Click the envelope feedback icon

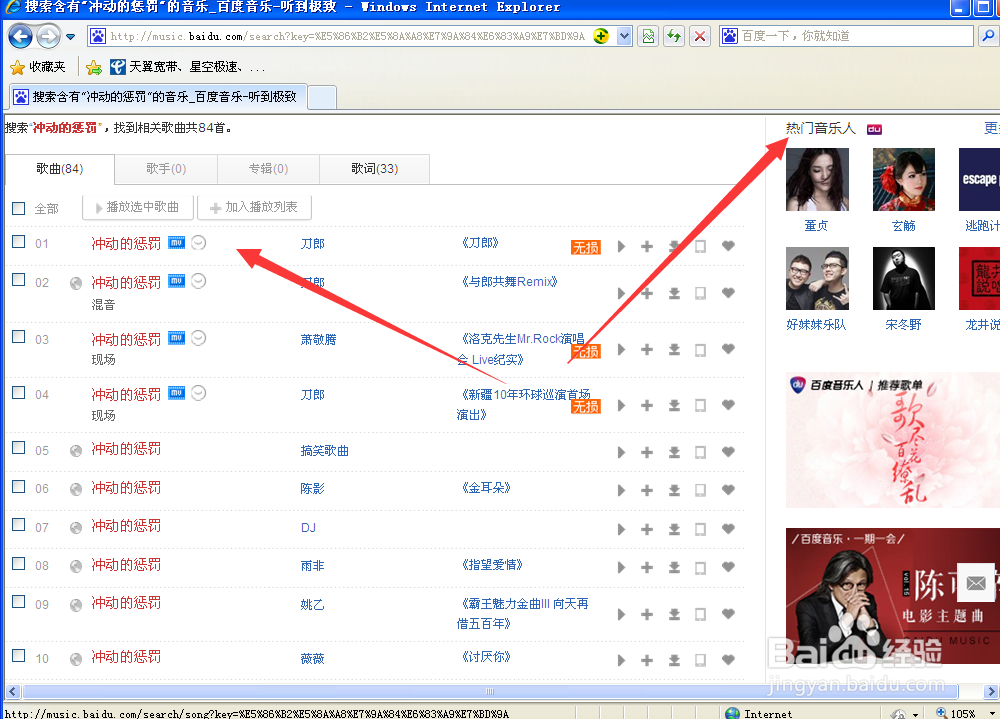tap(976, 582)
